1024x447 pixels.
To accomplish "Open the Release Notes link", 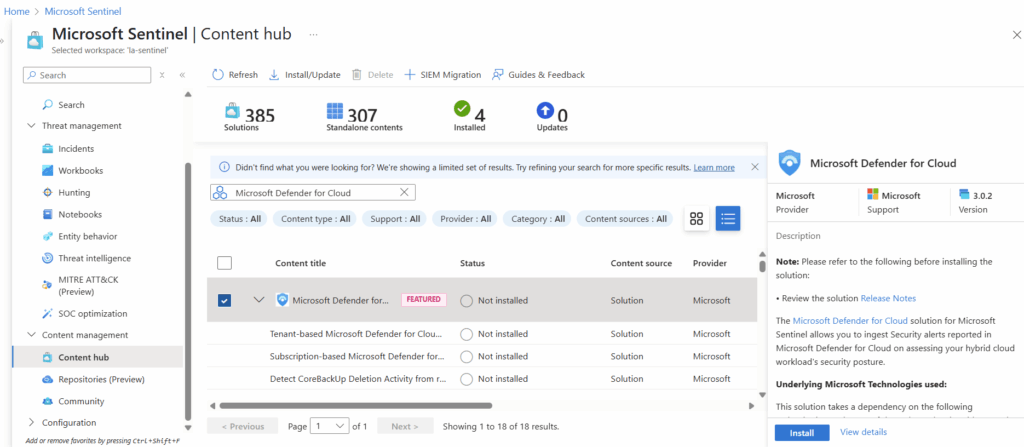I will pos(888,298).
